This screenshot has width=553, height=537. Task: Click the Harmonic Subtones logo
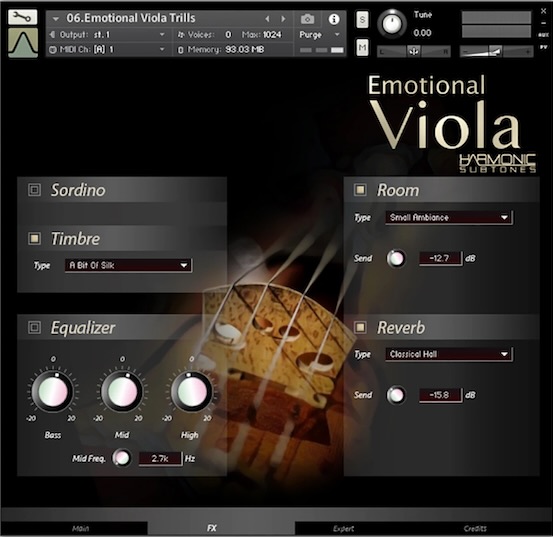pos(497,163)
